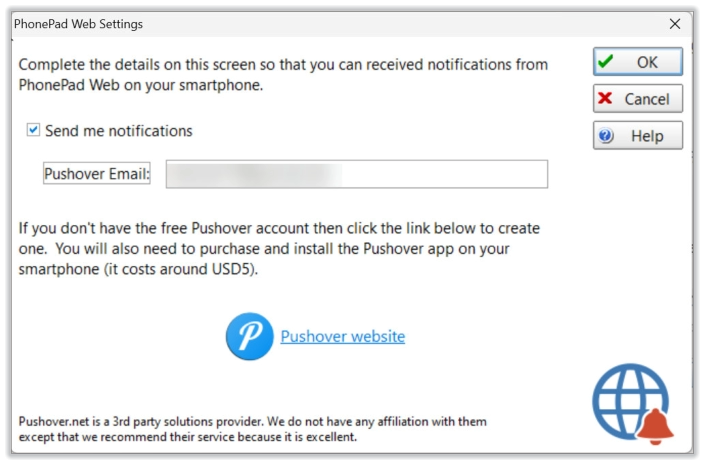Image resolution: width=705 pixels, height=465 pixels.
Task: Click the 'Complete the details' instruction text
Action: [x=283, y=75]
